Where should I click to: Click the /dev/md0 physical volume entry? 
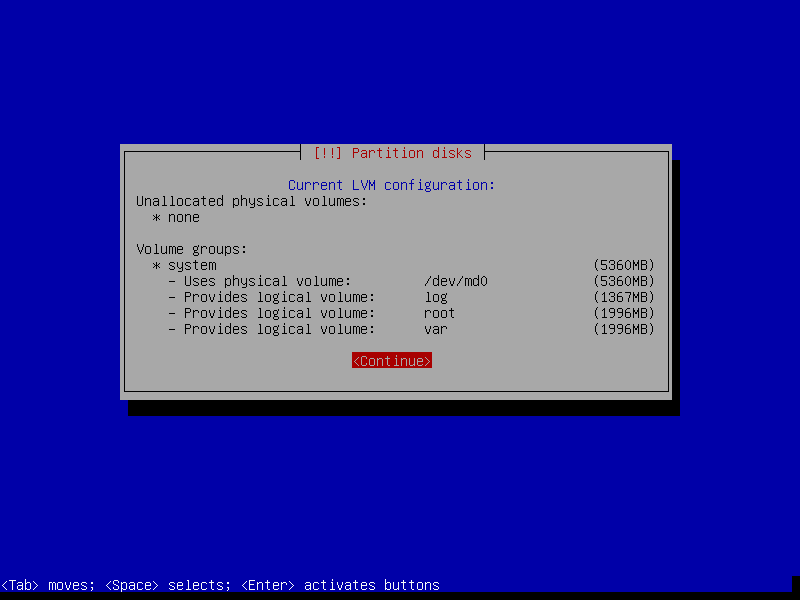click(x=458, y=281)
